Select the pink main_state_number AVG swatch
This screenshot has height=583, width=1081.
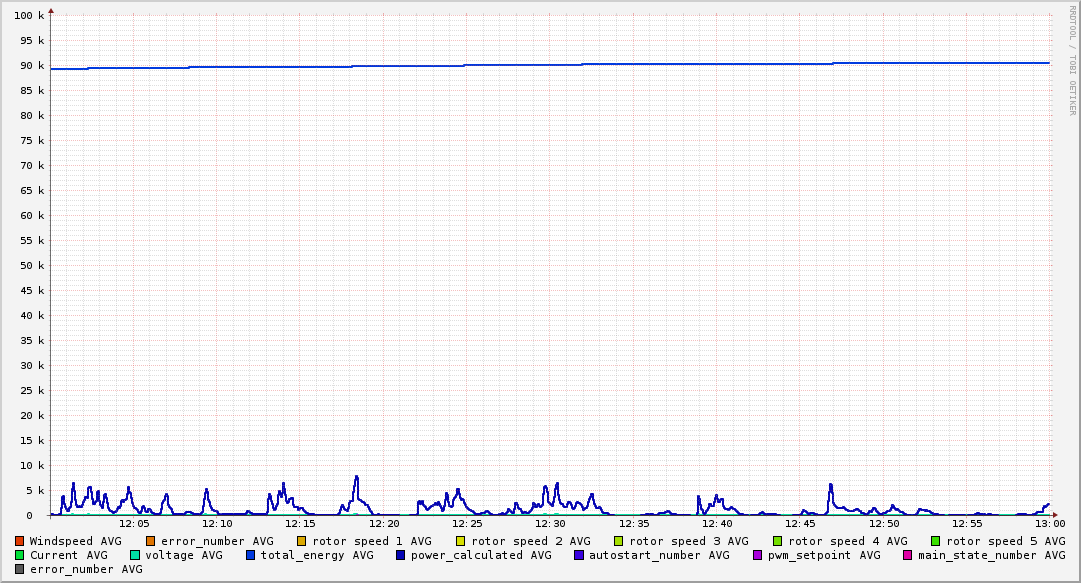(x=908, y=555)
